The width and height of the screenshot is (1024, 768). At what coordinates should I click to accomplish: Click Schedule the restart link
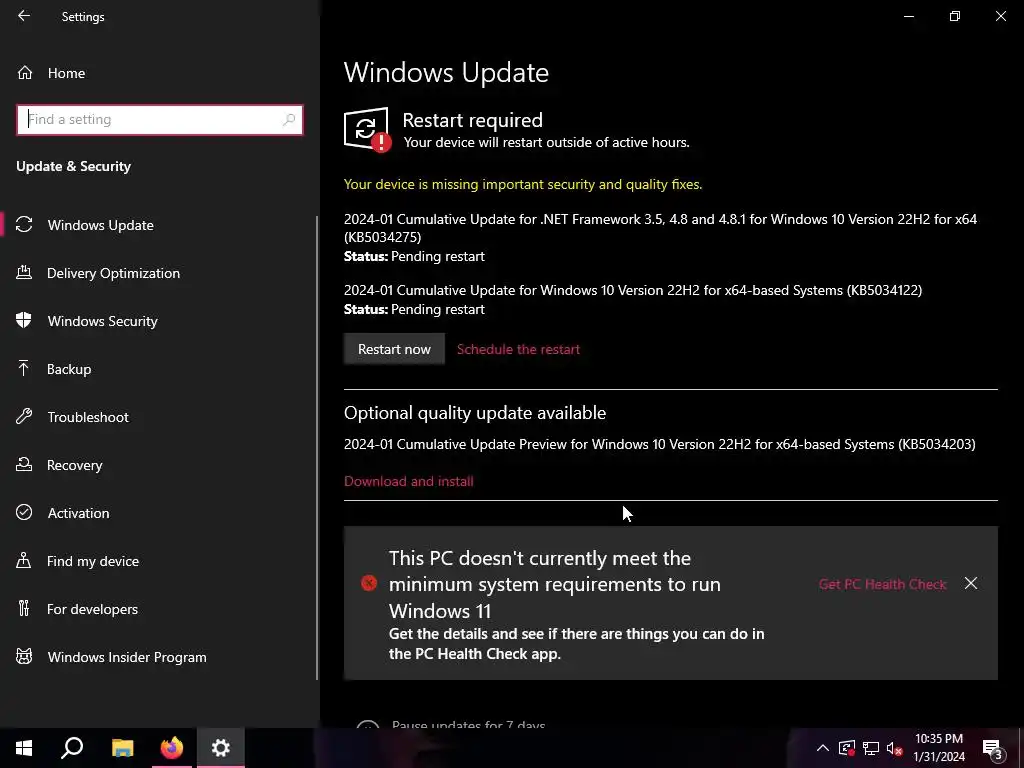[x=518, y=349]
